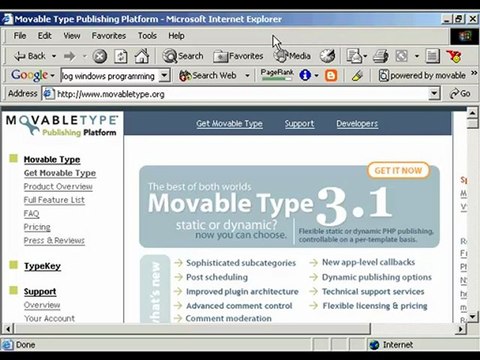Click the horizontal scrollbar right arrow
Screen dimensions: 480x360
tap(460, 329)
